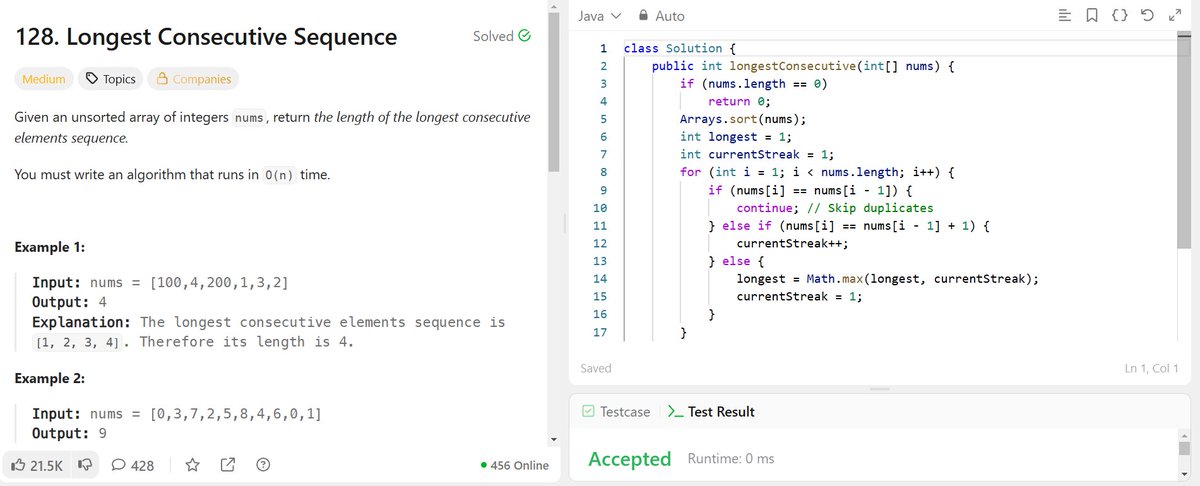Click the share link icon
The image size is (1200, 486).
click(227, 465)
